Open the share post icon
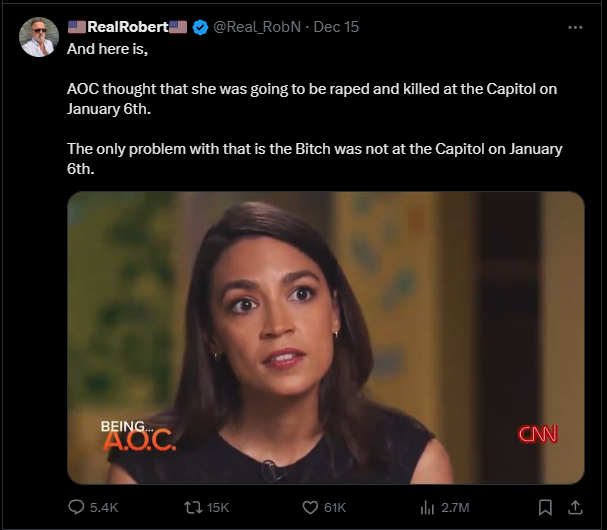The image size is (607, 530). [575, 507]
